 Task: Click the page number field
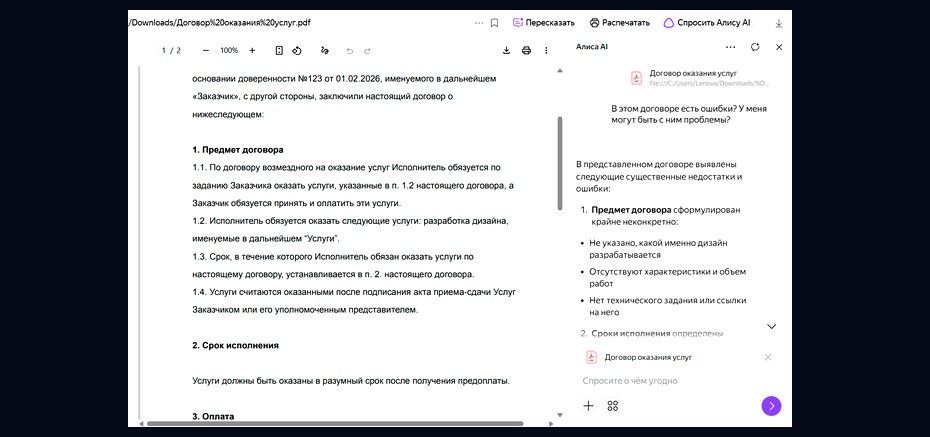[x=164, y=50]
